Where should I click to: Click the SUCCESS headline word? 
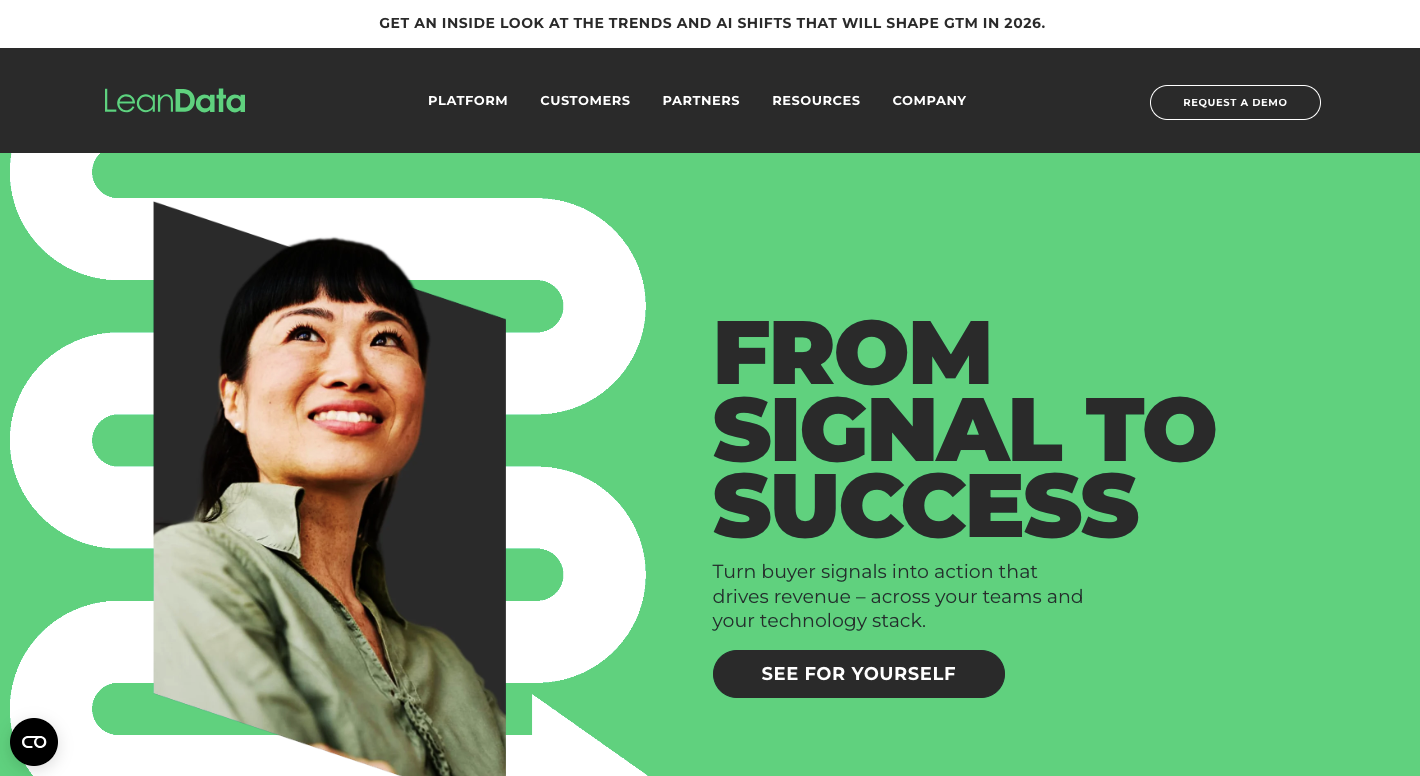tap(926, 506)
